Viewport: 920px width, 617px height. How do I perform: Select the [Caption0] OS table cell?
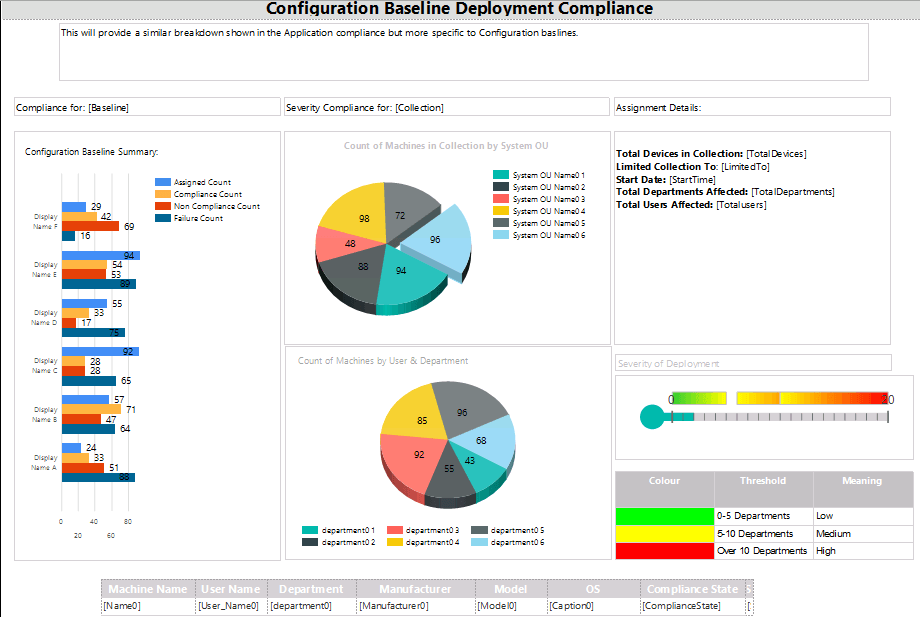coord(594,606)
